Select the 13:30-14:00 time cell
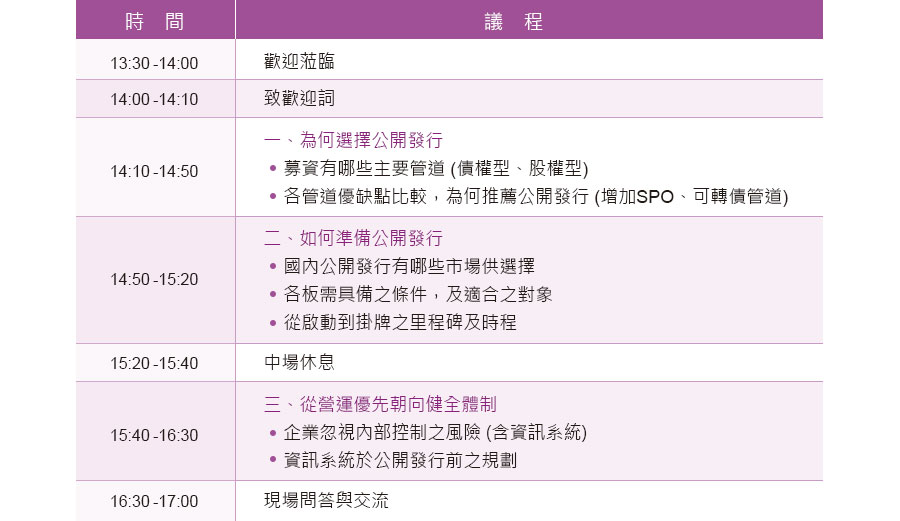 (155, 63)
